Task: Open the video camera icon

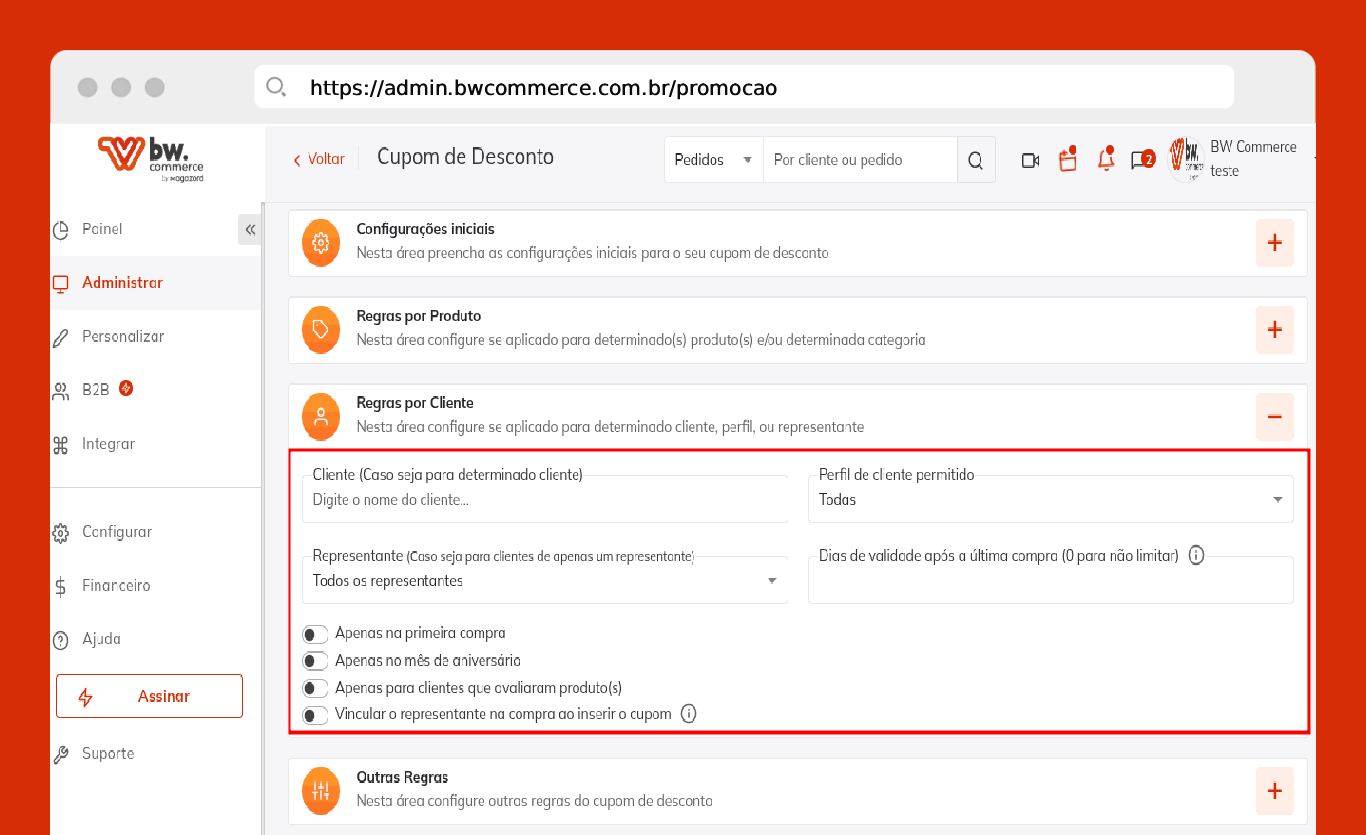Action: 1030,160
